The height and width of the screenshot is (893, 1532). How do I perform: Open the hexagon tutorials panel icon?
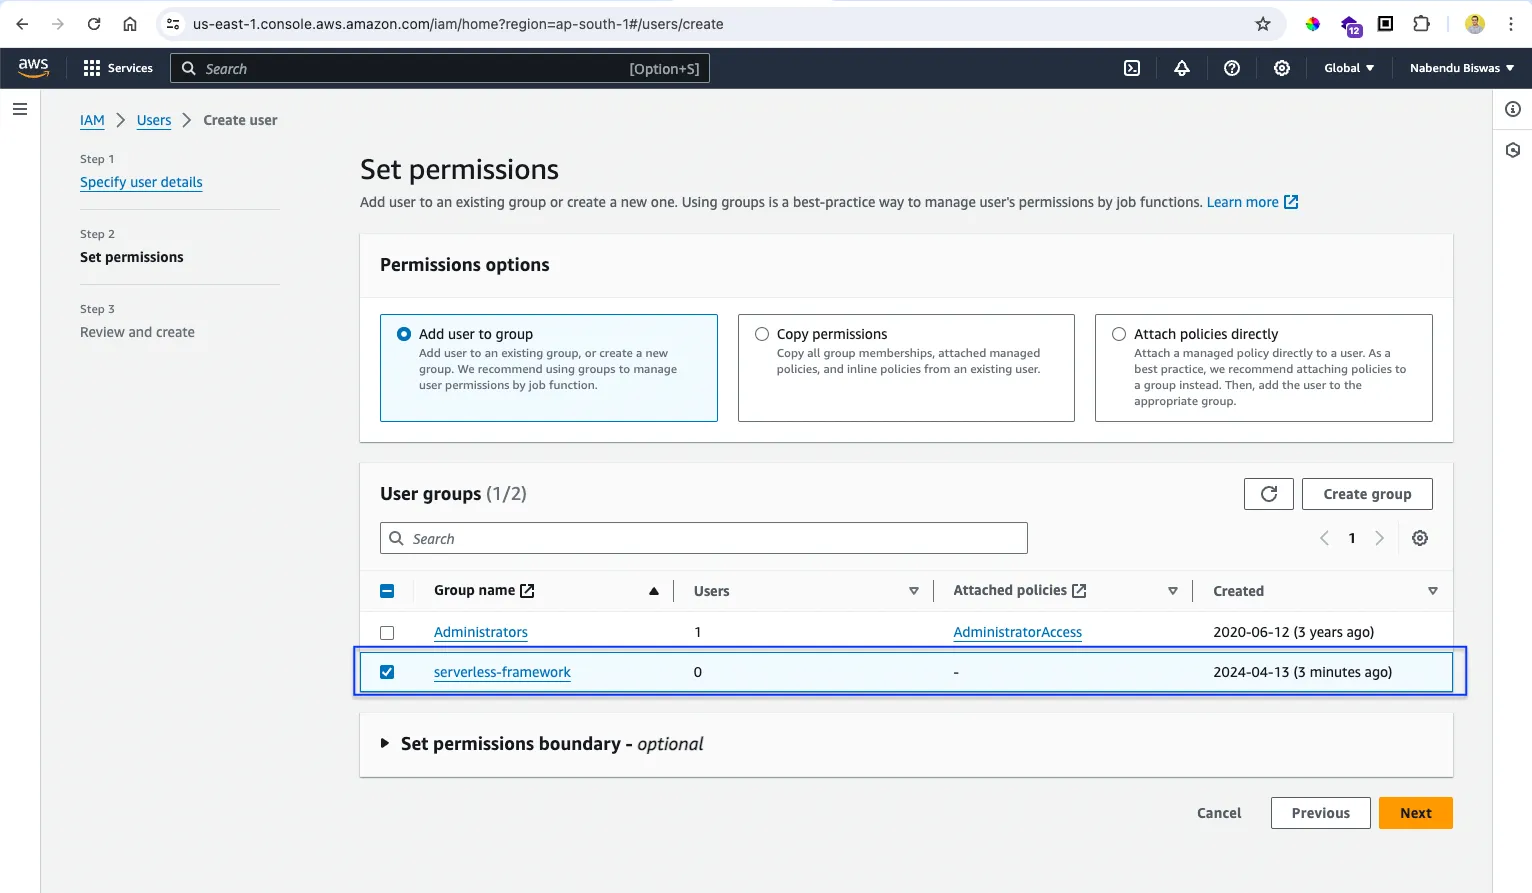[1513, 150]
